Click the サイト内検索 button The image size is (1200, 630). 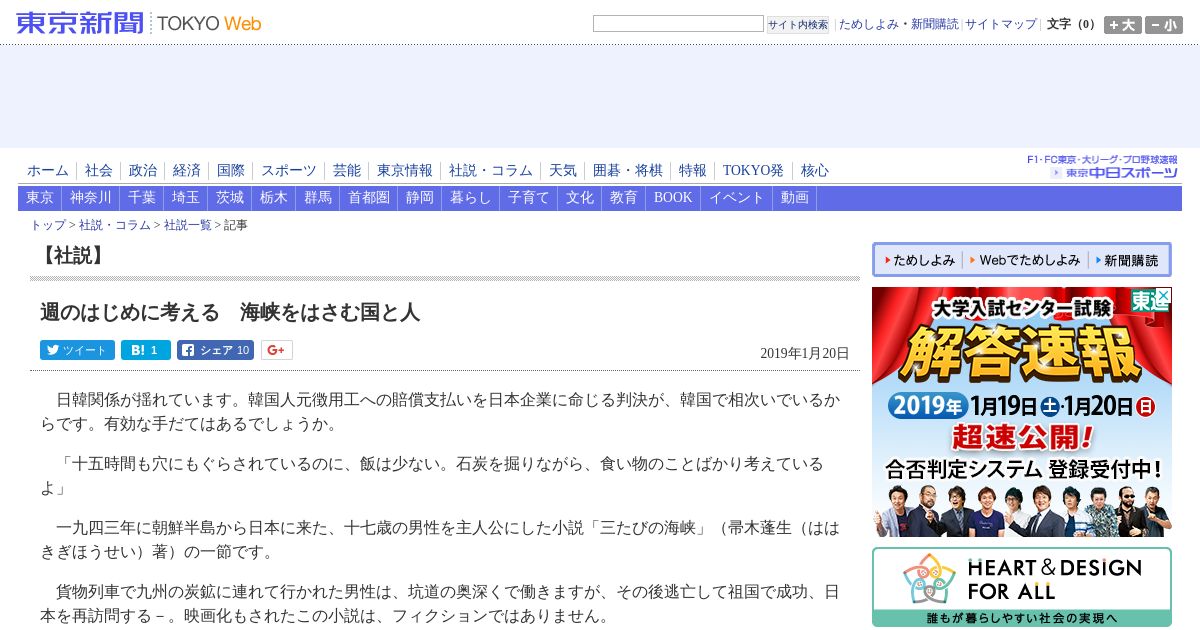(x=798, y=24)
